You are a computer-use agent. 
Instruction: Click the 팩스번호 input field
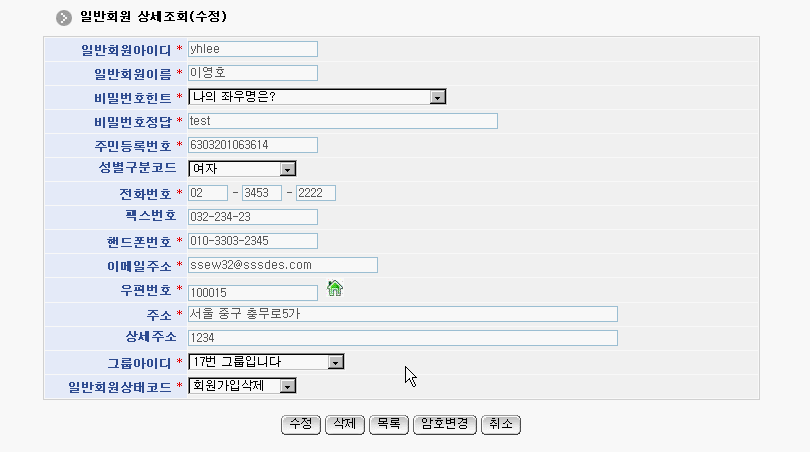tap(252, 217)
